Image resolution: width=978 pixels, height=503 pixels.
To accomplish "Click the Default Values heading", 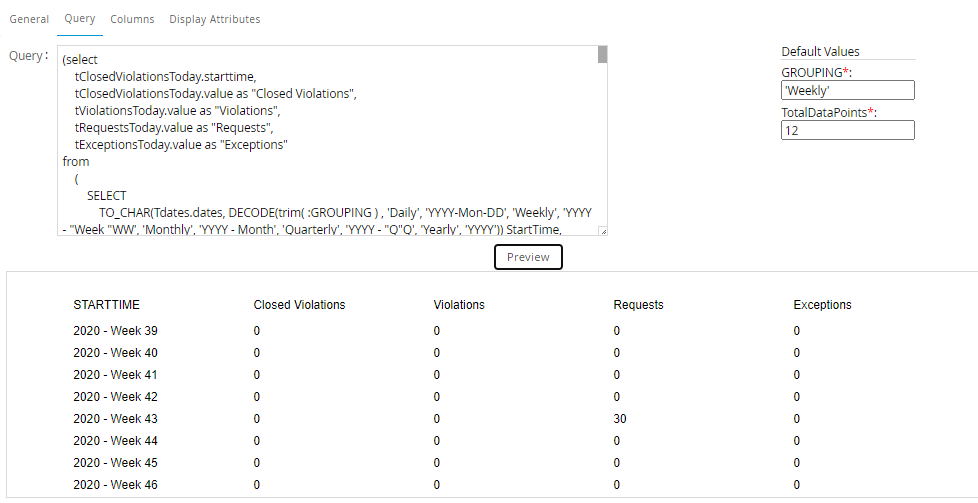I will 820,52.
